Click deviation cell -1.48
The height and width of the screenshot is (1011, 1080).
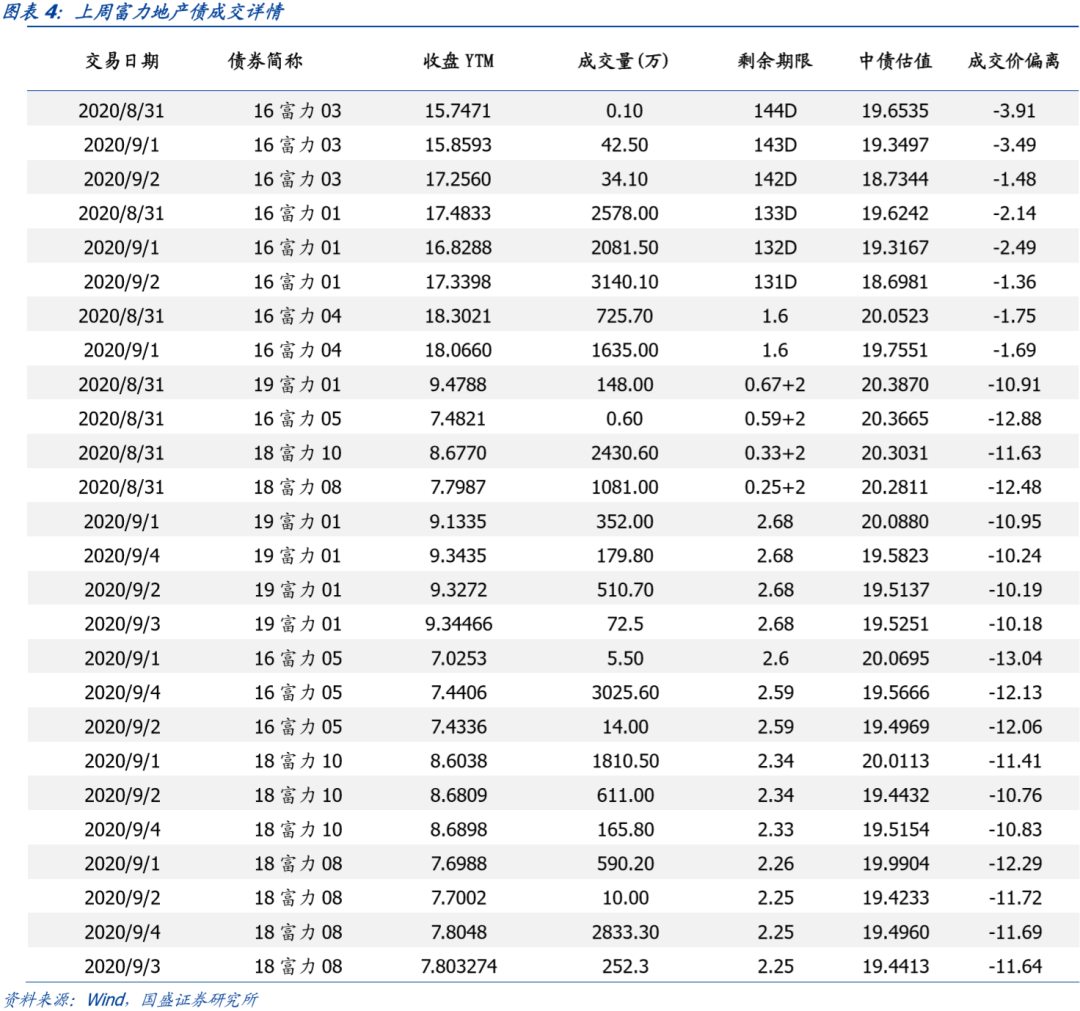(1014, 180)
